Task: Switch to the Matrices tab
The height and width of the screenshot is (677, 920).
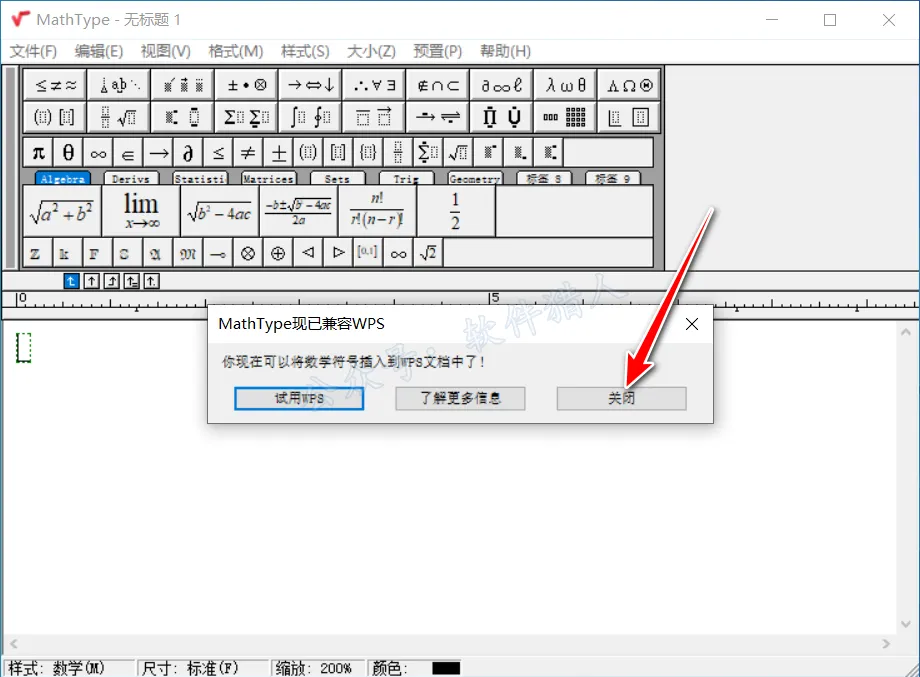Action: (x=269, y=178)
